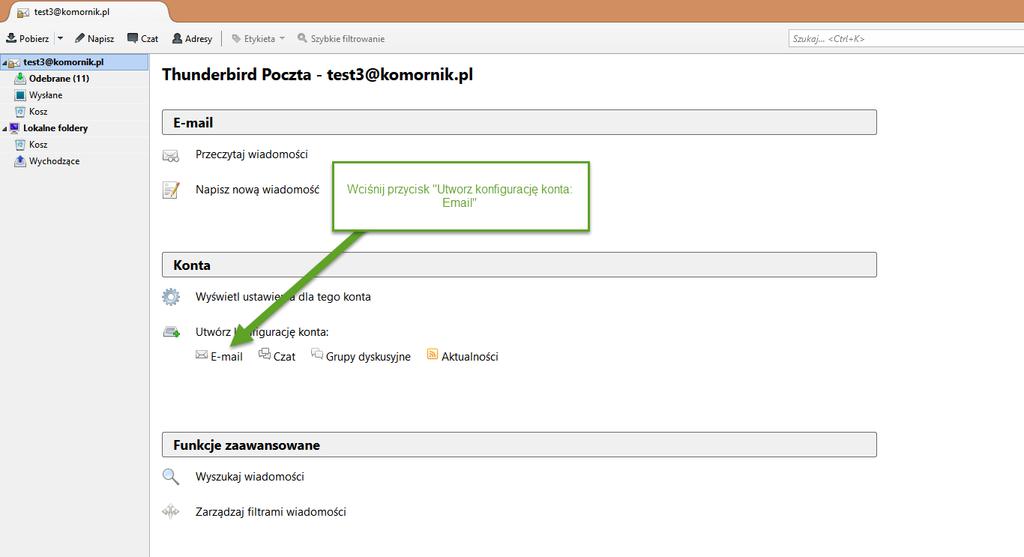Viewport: 1024px width, 557px height.
Task: Select the test3@komornik.pl account in folder tree
Action: (74, 62)
